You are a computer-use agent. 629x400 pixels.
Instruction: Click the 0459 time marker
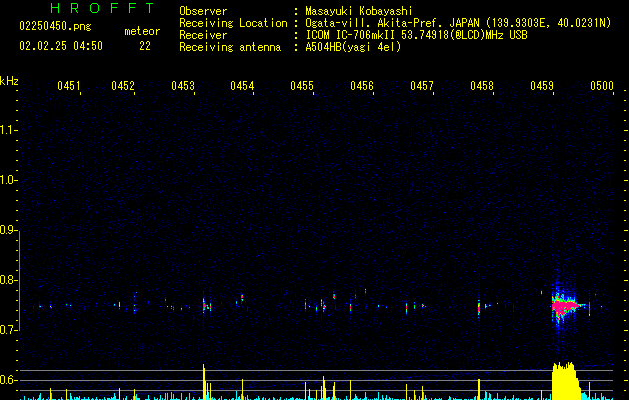[542, 86]
